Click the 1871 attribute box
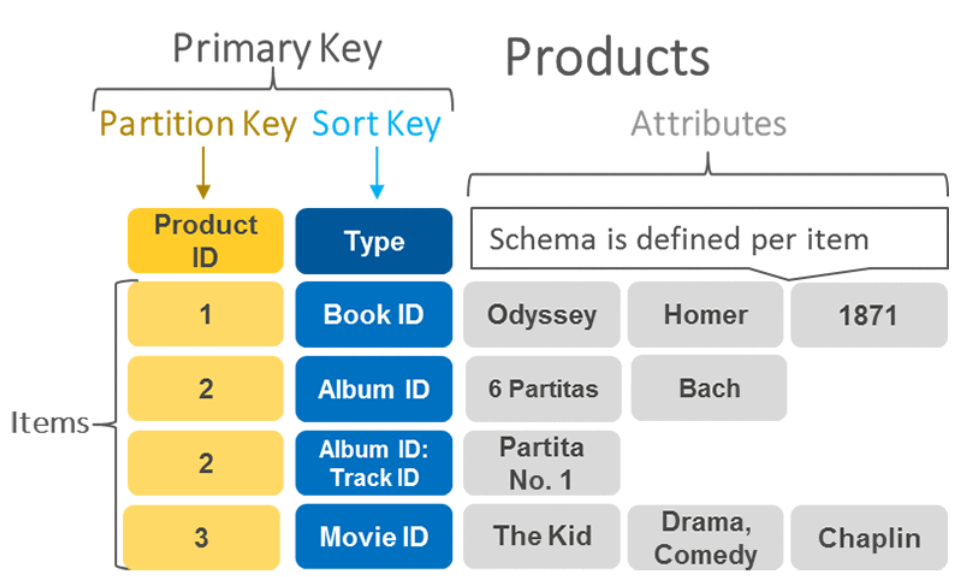958x577 pixels. tap(869, 315)
